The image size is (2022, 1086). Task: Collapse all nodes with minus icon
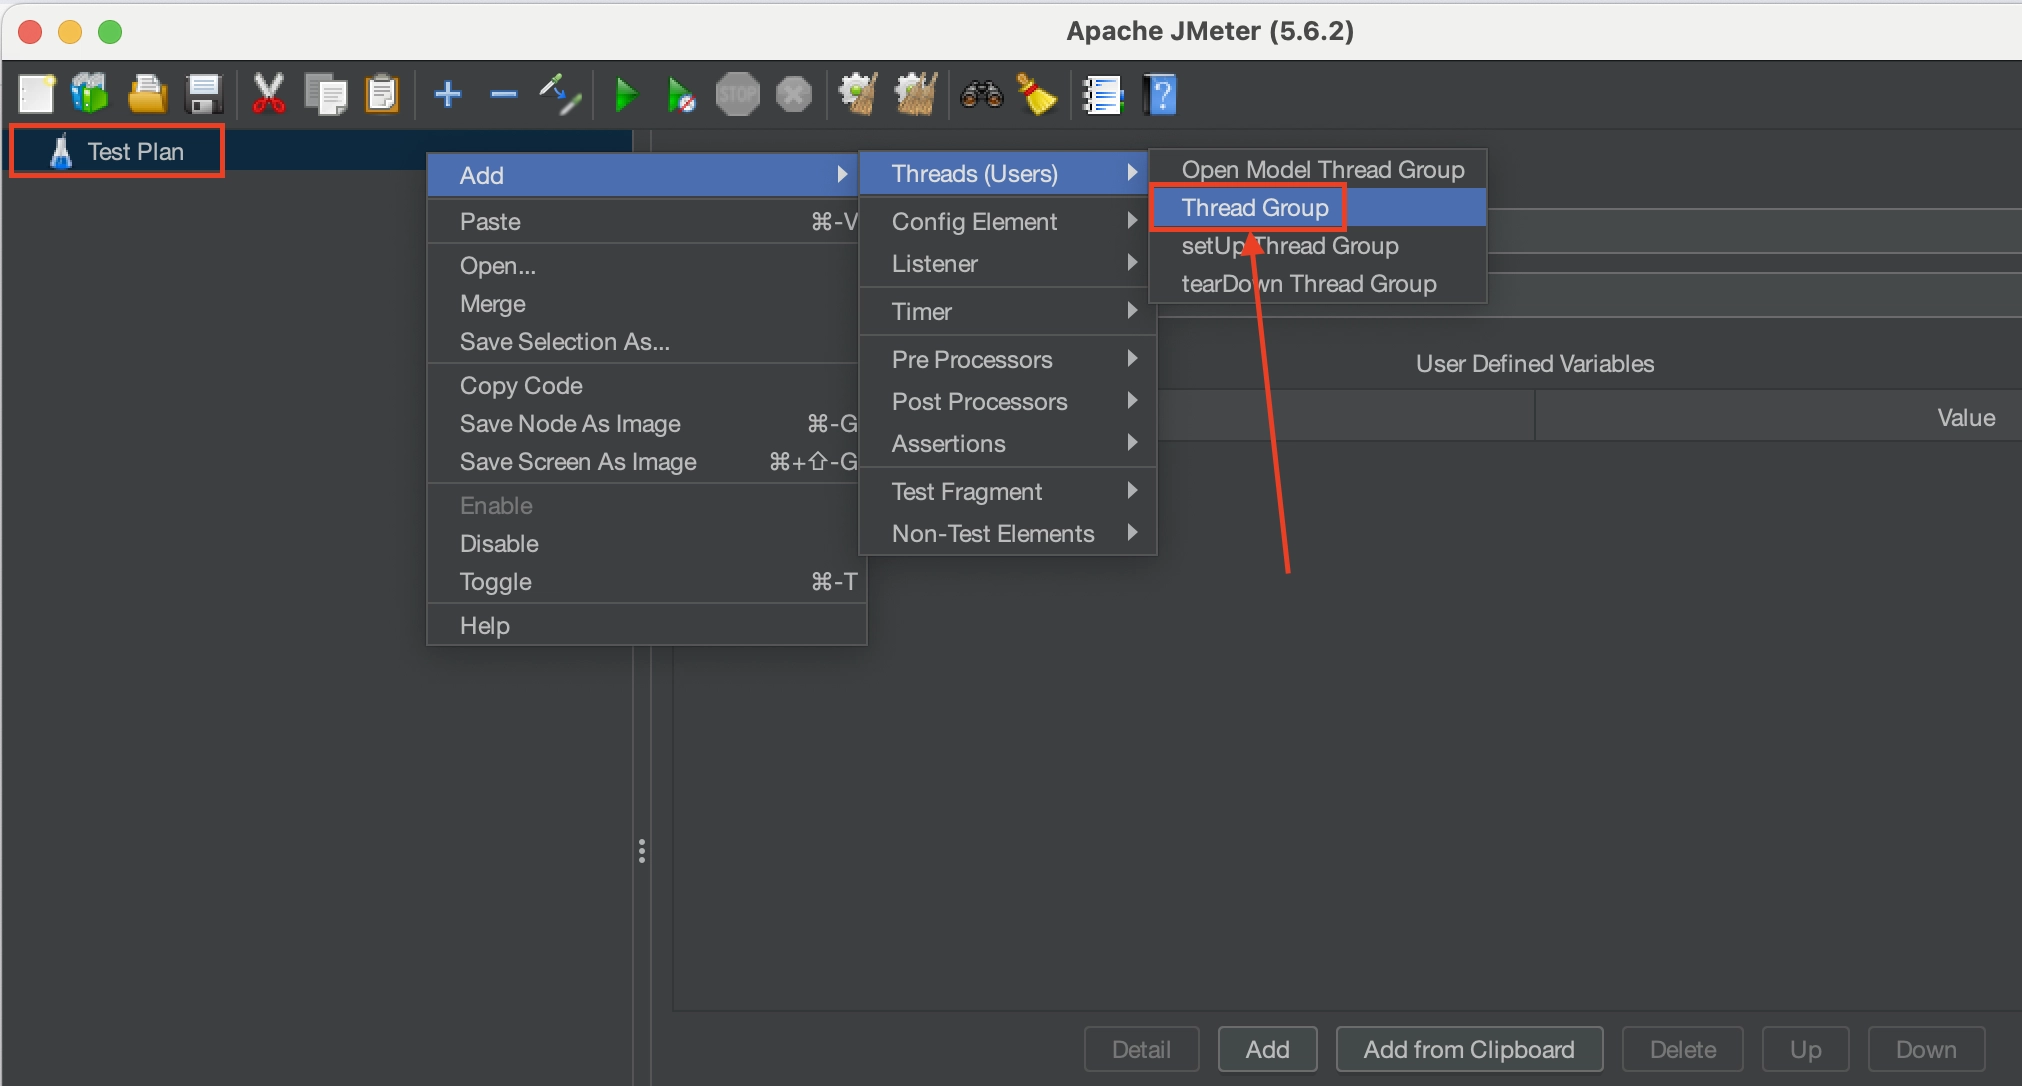pyautogui.click(x=504, y=95)
